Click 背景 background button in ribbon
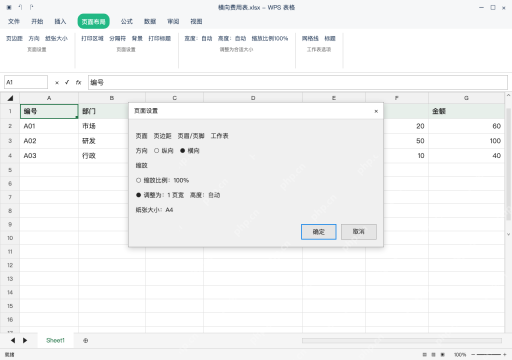The image size is (512, 360). pyautogui.click(x=137, y=39)
